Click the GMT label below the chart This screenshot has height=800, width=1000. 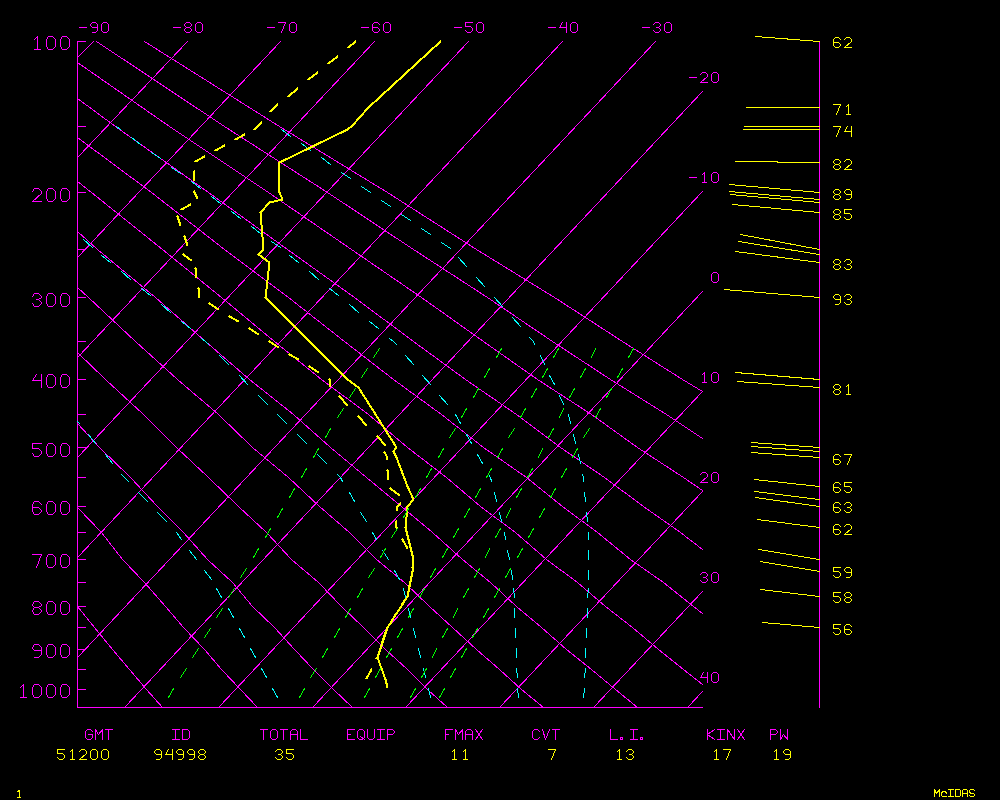(x=98, y=735)
